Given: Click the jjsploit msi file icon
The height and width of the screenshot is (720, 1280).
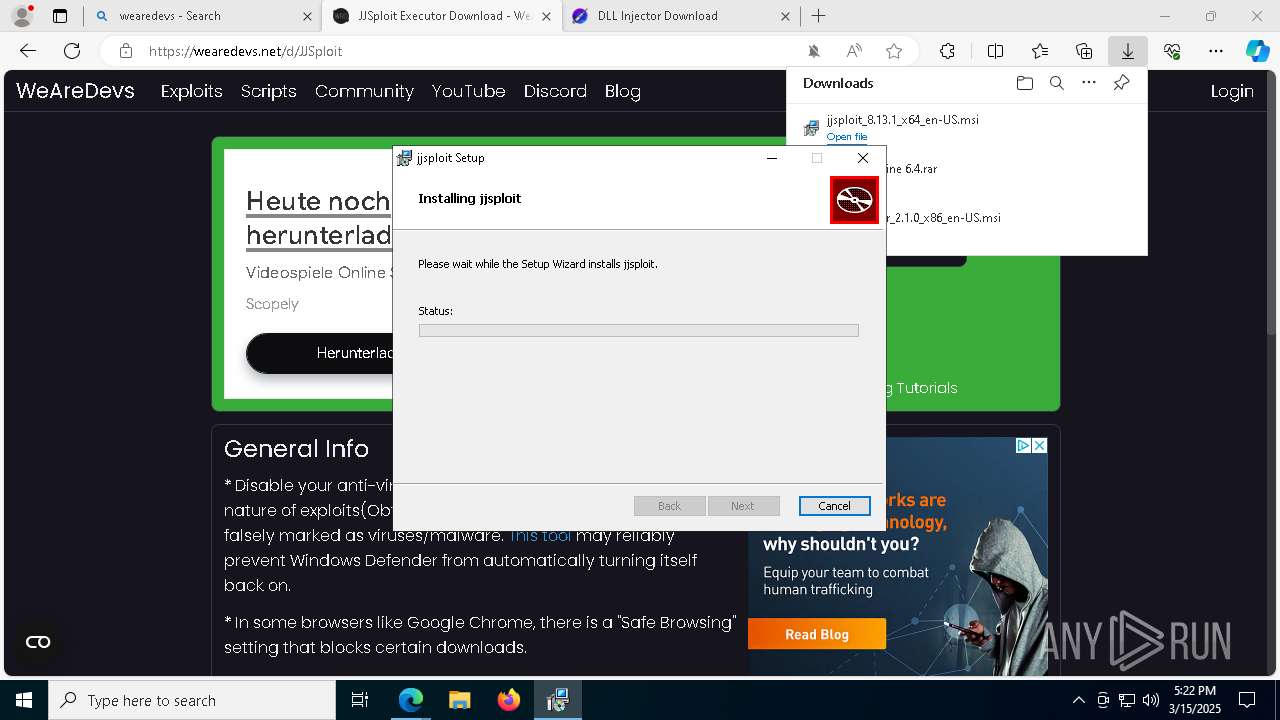Looking at the screenshot, I should click(x=811, y=128).
